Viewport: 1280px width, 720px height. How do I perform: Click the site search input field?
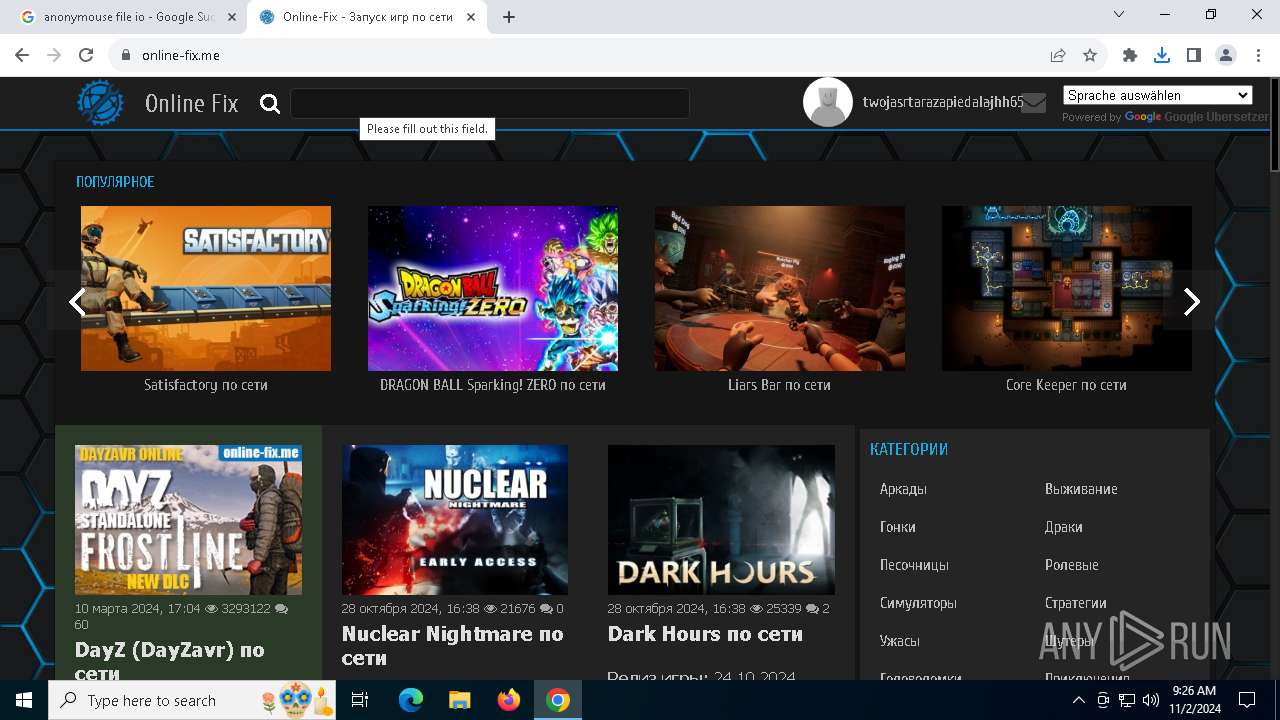pos(490,103)
